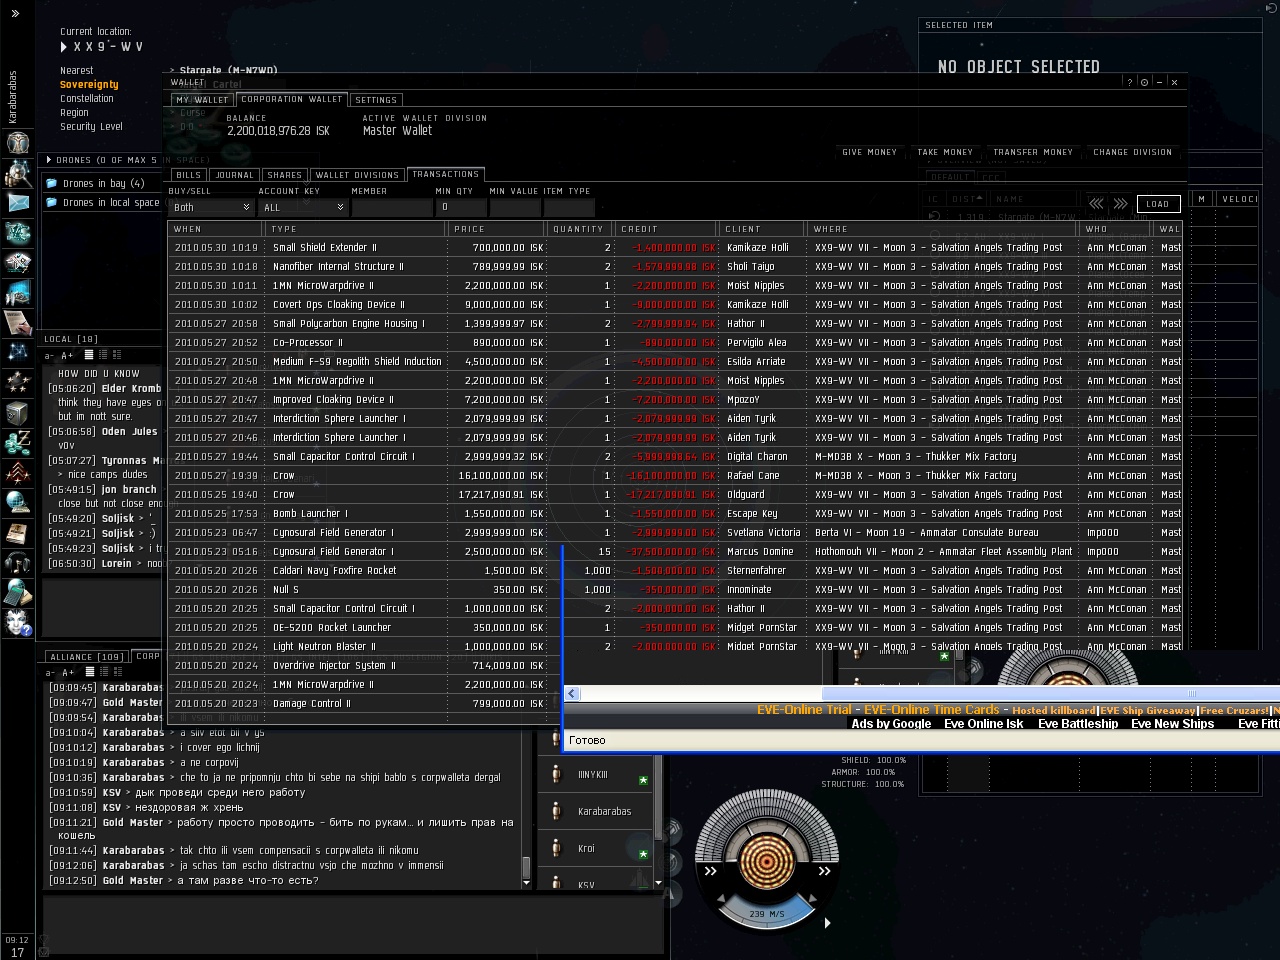Set Alliance chat to third display mode

coord(117,672)
